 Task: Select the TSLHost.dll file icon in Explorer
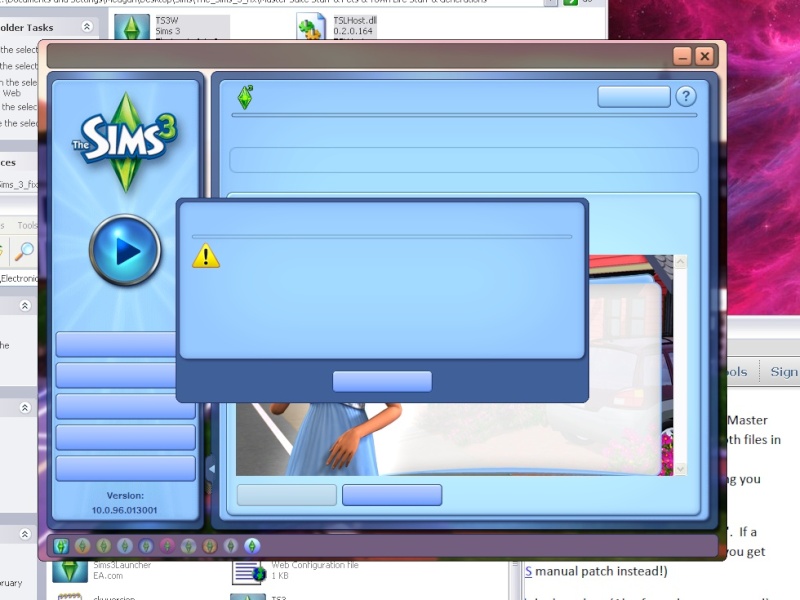(311, 27)
